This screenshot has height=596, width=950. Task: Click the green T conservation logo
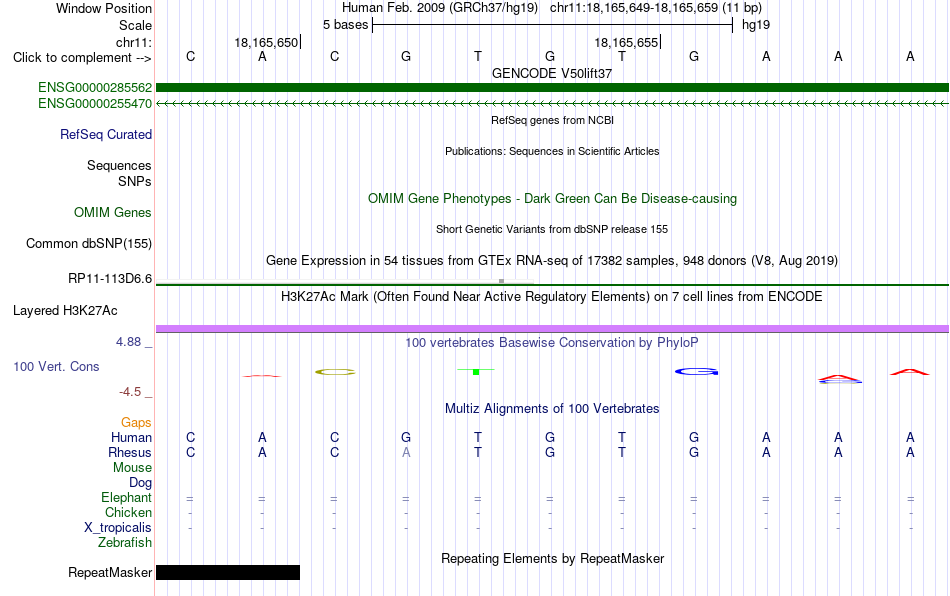click(x=476, y=371)
